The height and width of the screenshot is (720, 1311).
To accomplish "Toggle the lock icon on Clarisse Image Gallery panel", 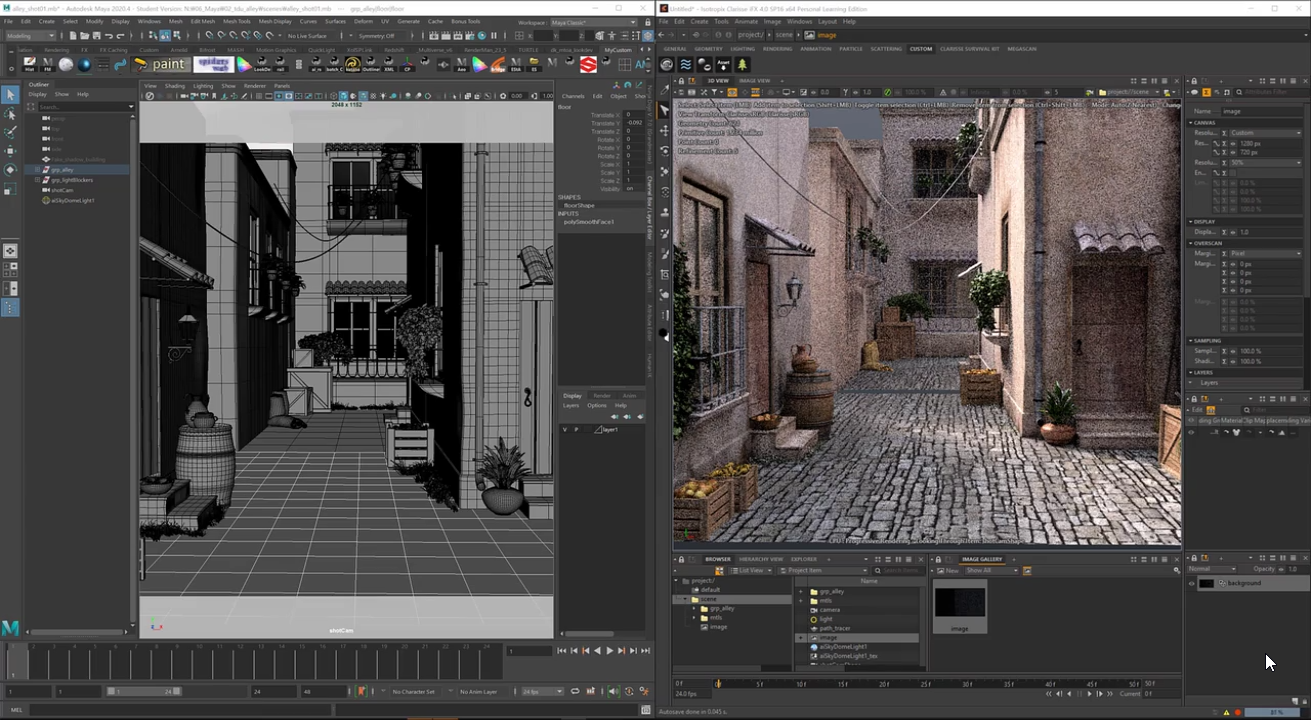I will [x=937, y=559].
